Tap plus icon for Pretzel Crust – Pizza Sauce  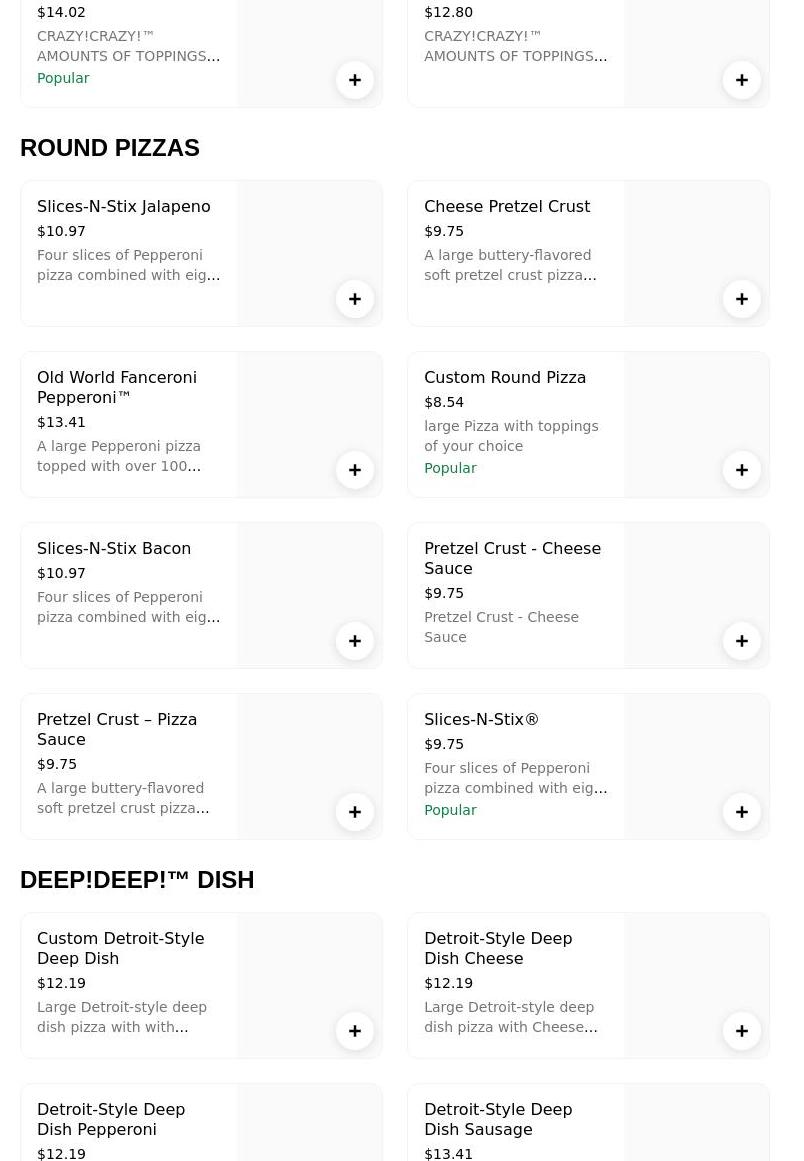coord(355,812)
